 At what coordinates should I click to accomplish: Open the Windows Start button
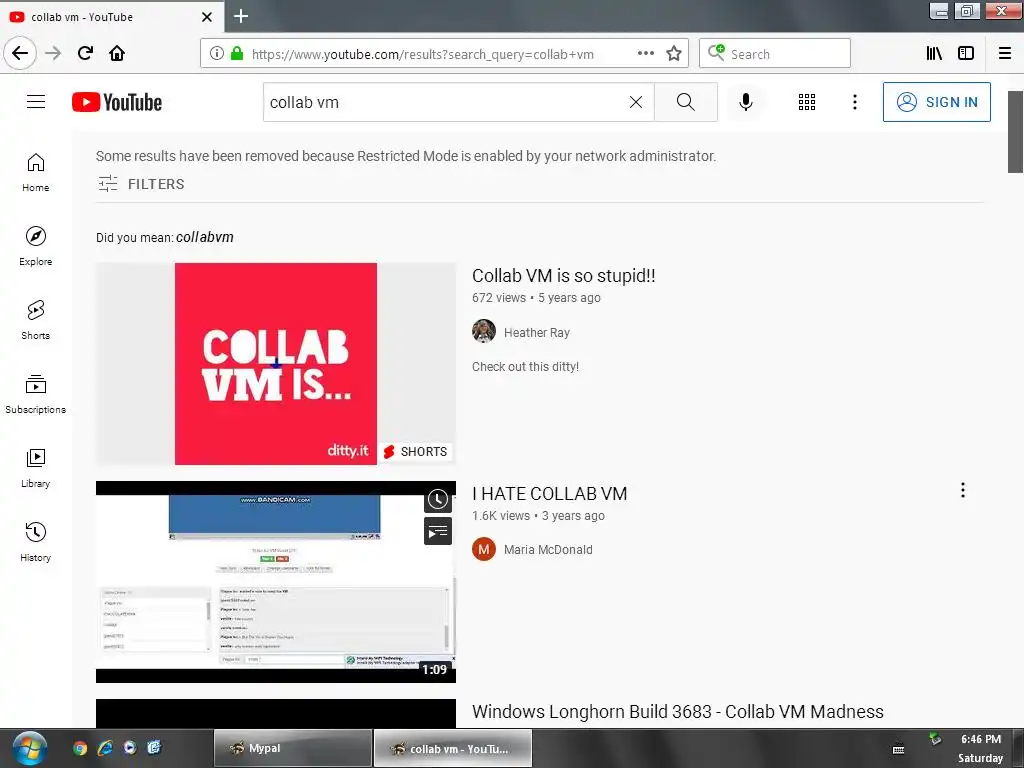[x=29, y=748]
